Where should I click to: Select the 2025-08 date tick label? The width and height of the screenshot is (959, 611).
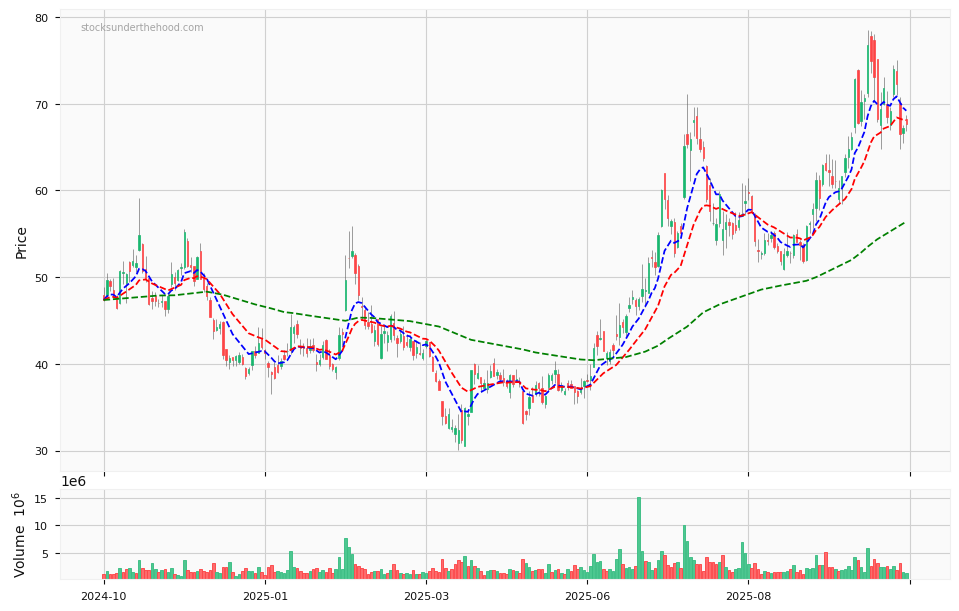point(748,596)
